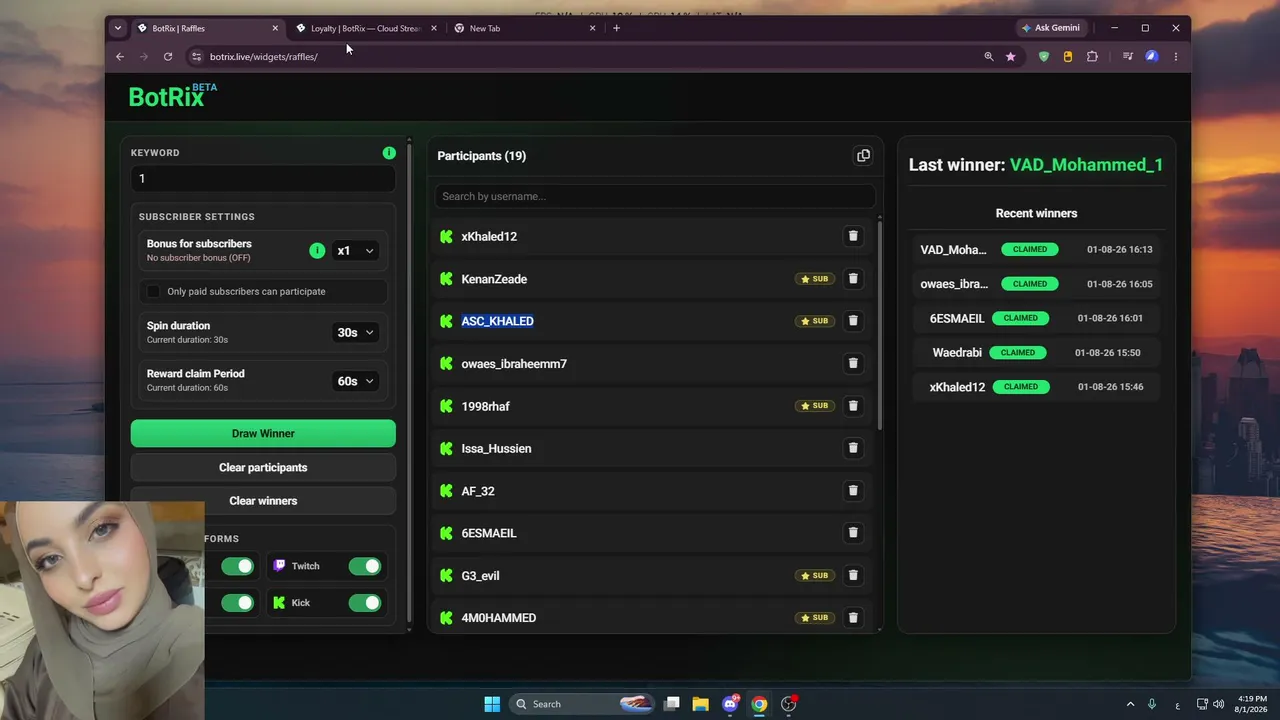1280x720 pixels.
Task: Click the 'Search by username...' field
Action: coord(655,196)
